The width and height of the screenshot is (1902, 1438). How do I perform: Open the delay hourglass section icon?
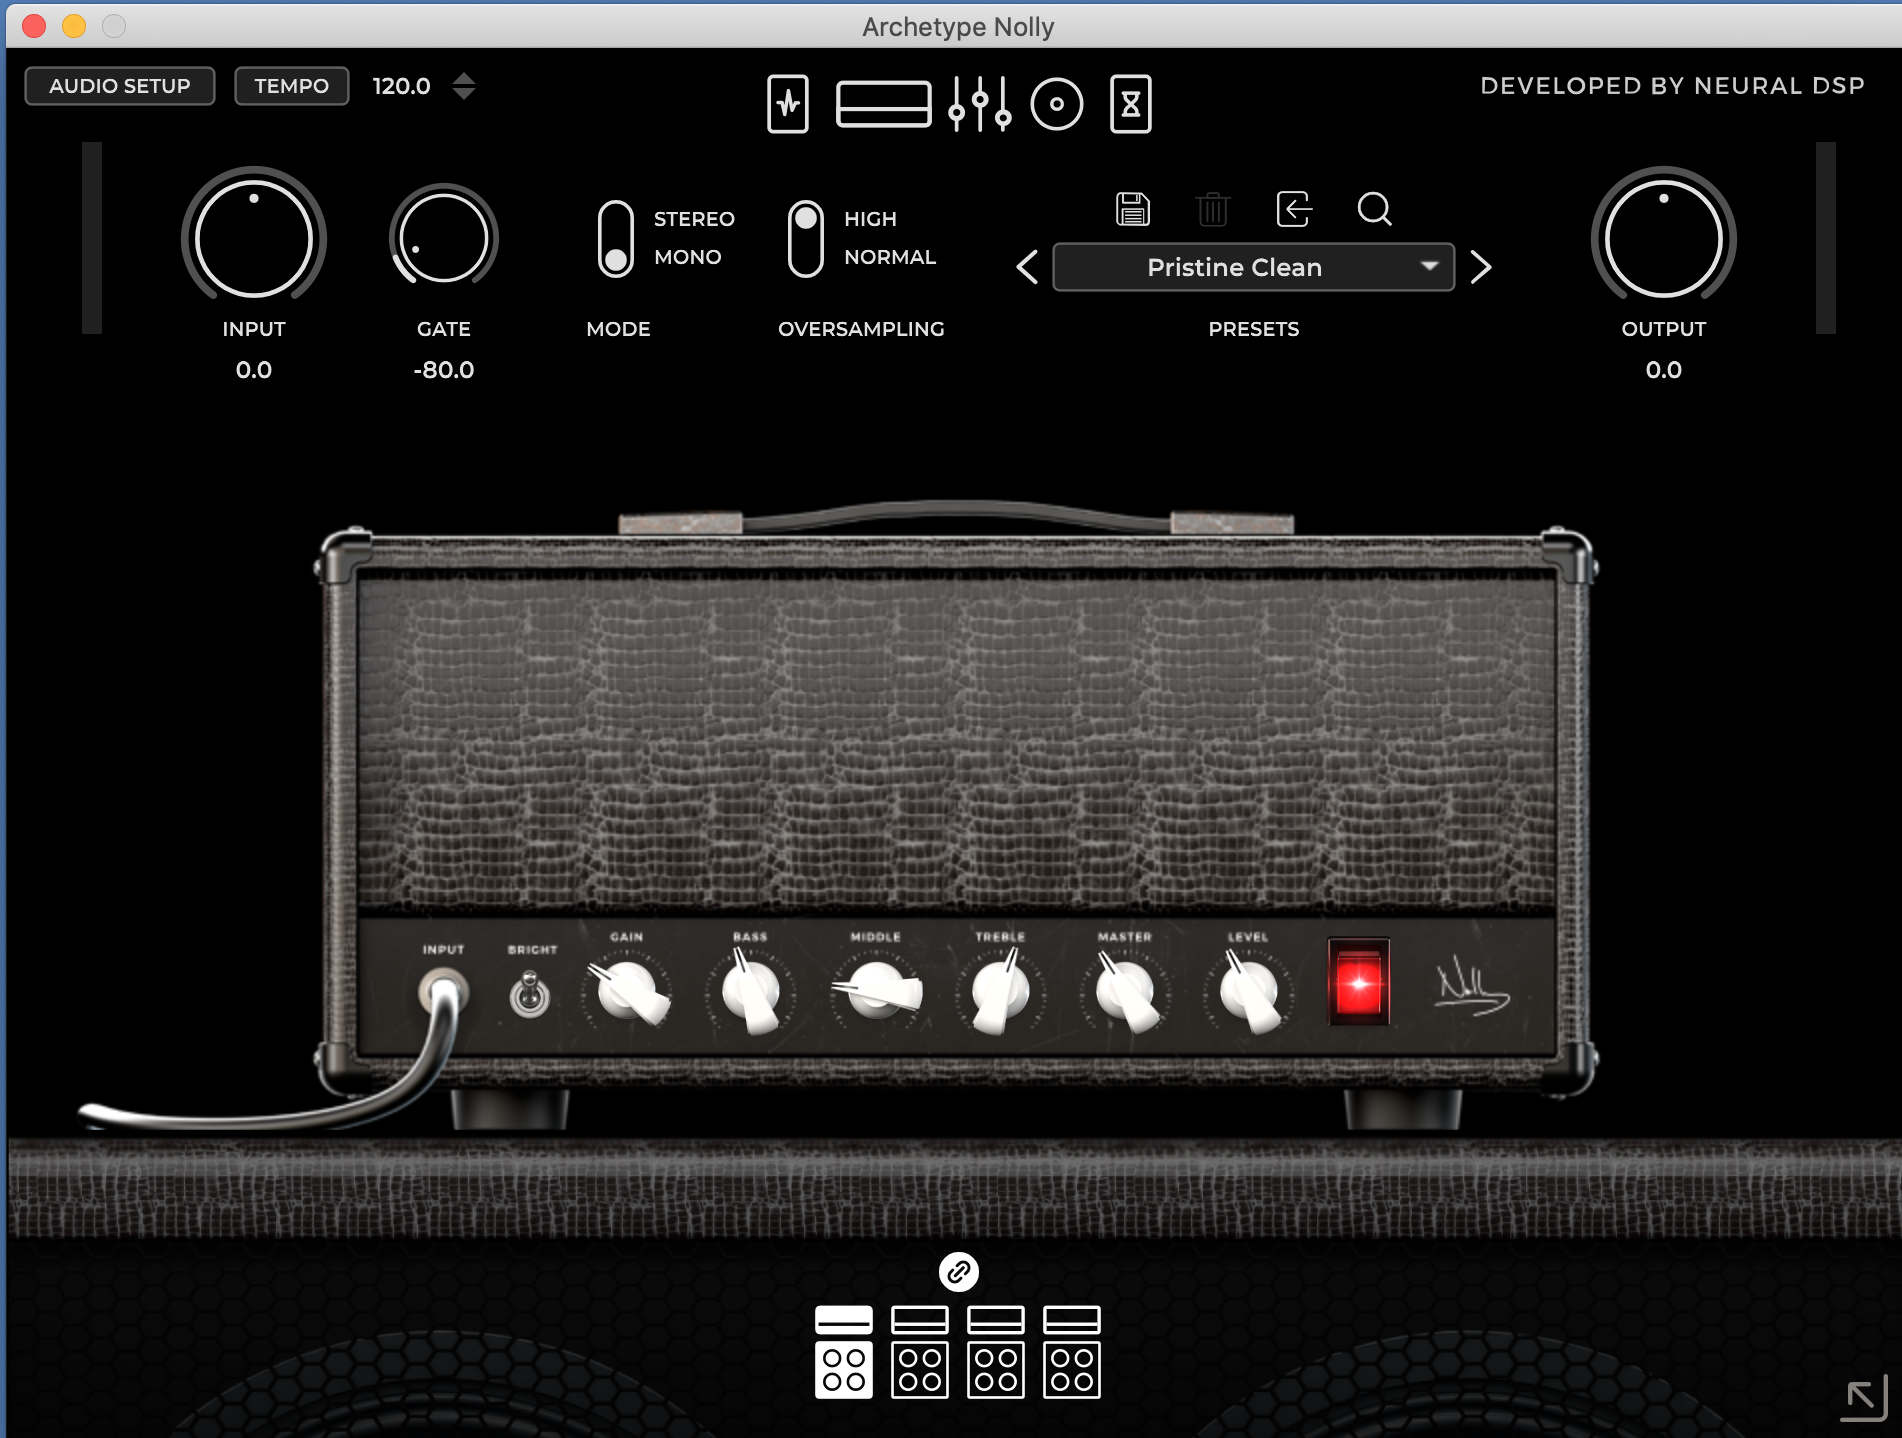coord(1130,104)
